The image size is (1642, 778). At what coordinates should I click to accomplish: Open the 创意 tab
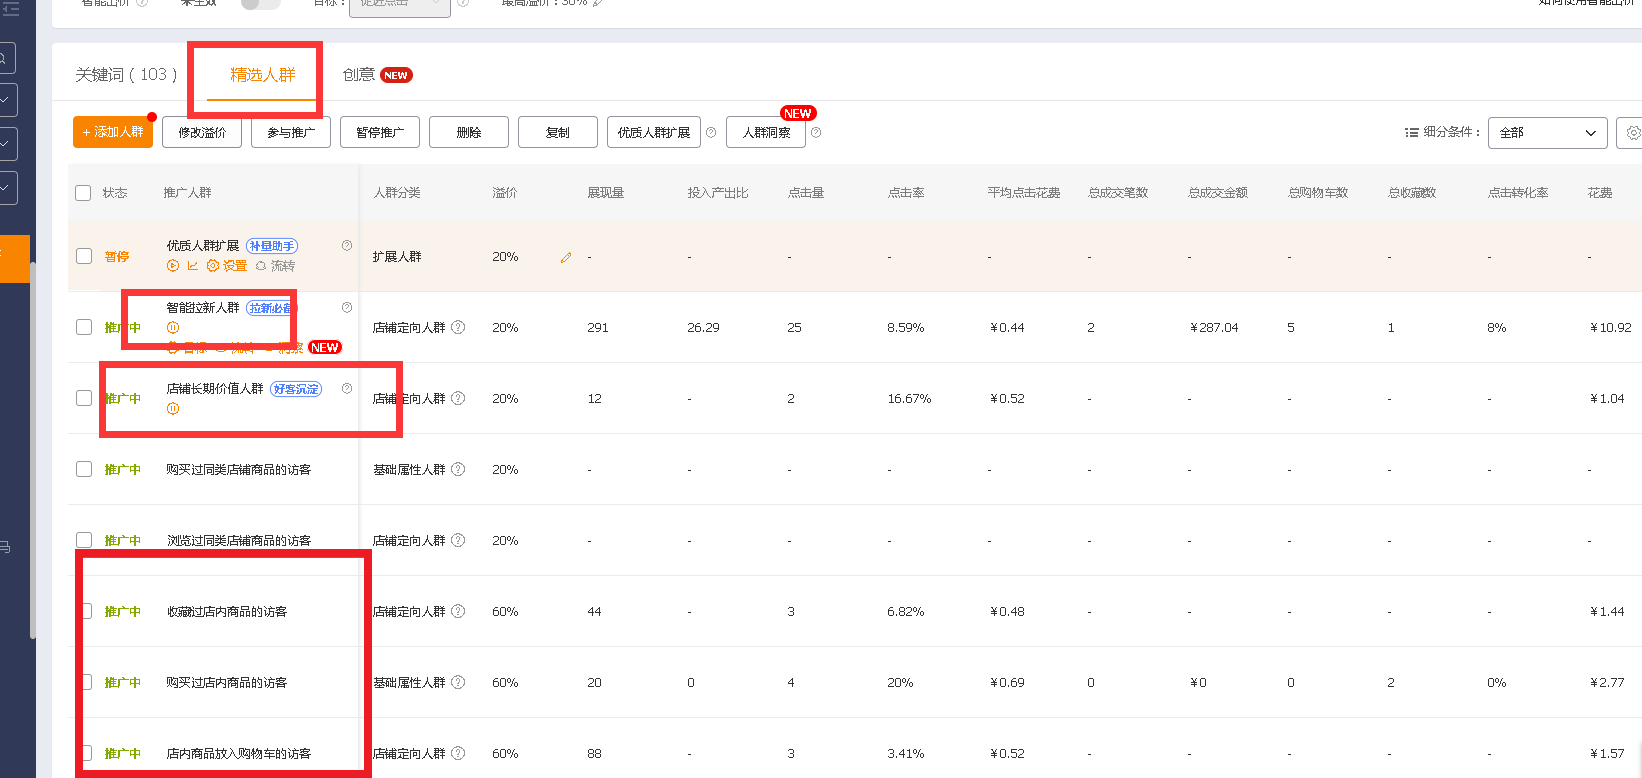coord(358,75)
